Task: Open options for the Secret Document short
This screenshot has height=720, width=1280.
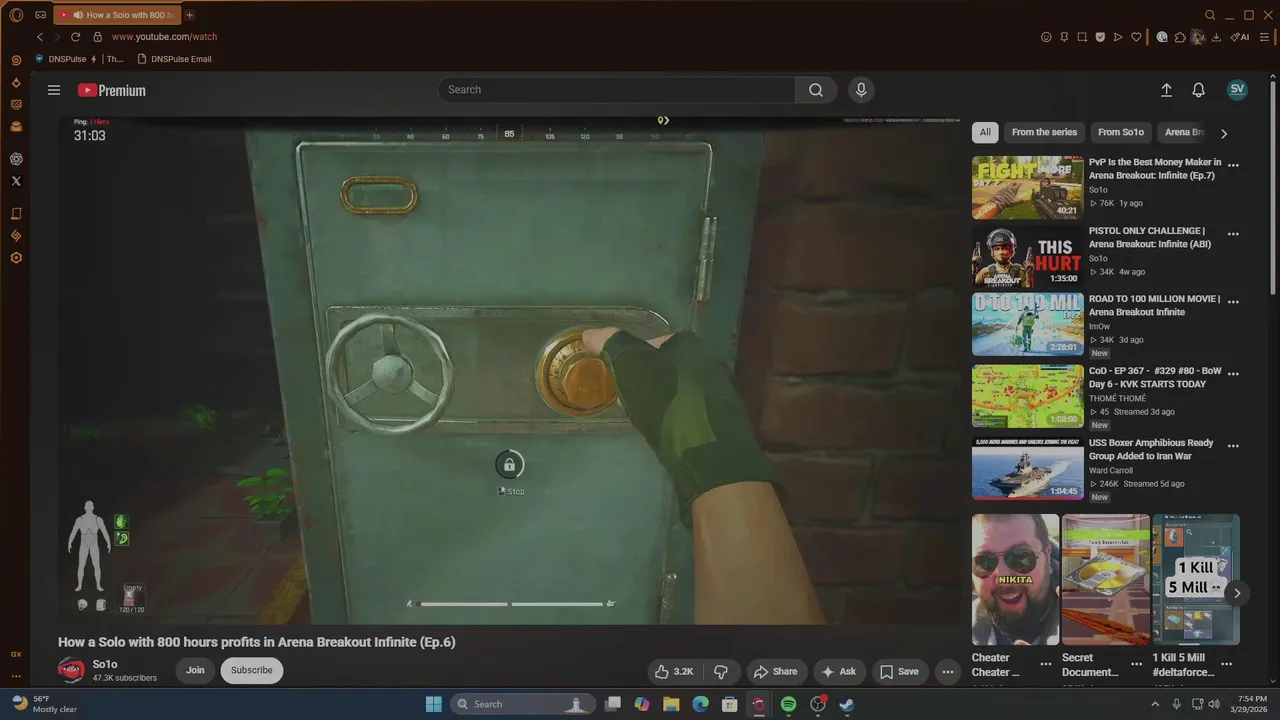Action: [1136, 664]
